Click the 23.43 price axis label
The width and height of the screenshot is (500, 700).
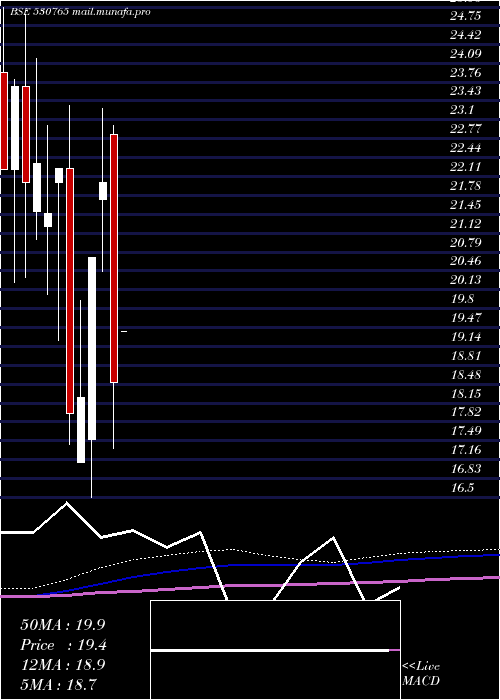click(466, 92)
